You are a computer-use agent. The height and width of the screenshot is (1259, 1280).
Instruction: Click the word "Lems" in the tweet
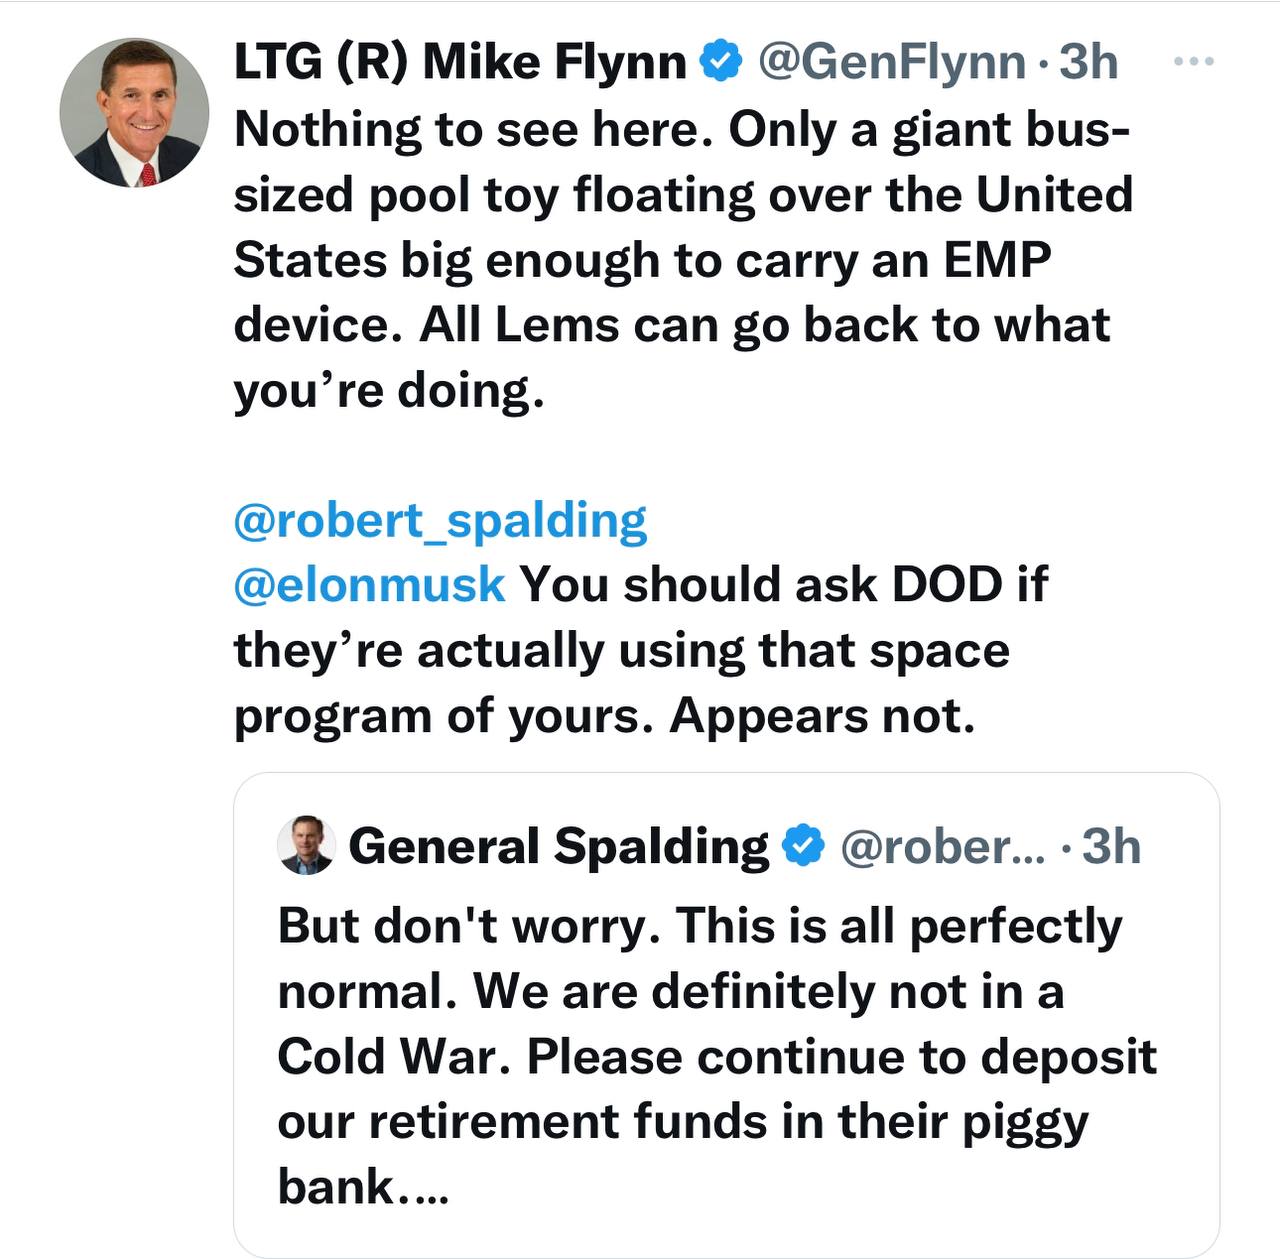pyautogui.click(x=557, y=324)
